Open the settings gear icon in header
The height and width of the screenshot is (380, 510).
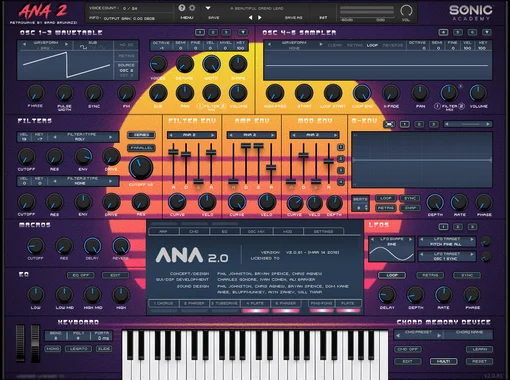coord(192,8)
